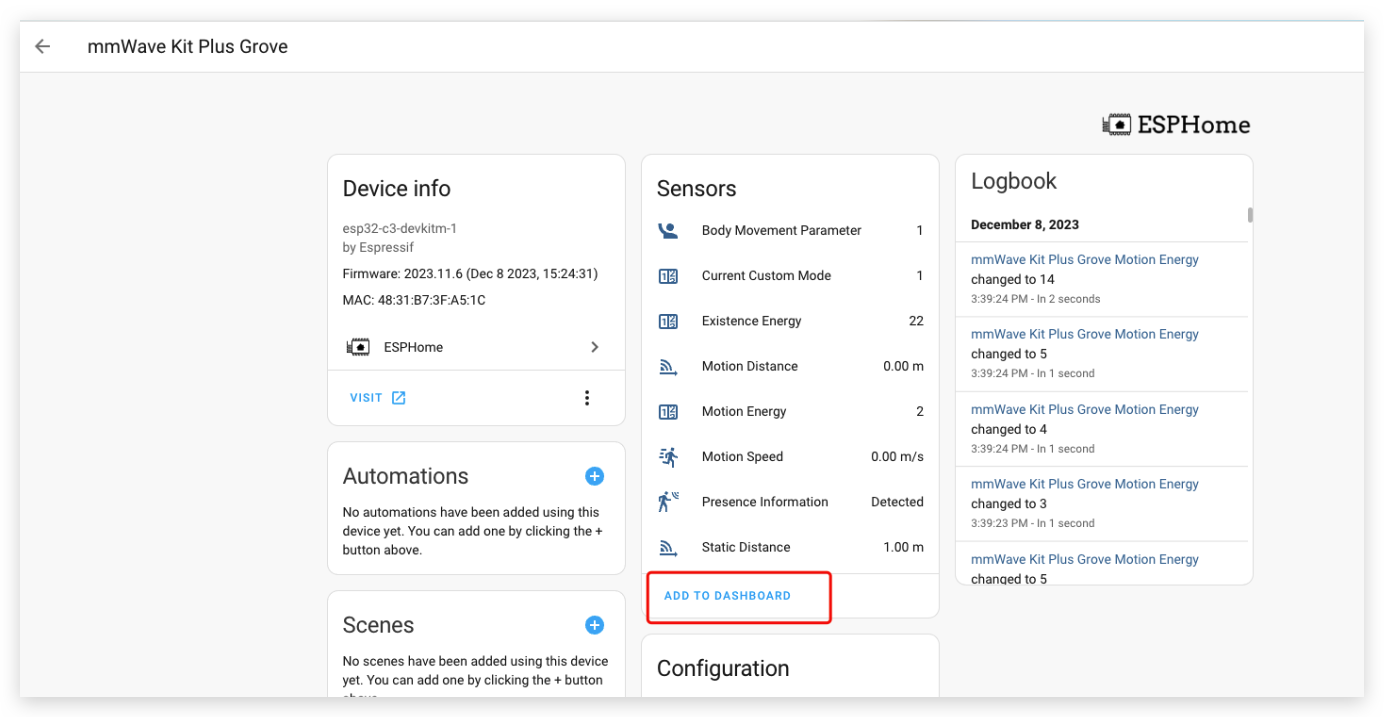
Task: Click the Static Distance sensor icon
Action: pos(668,548)
